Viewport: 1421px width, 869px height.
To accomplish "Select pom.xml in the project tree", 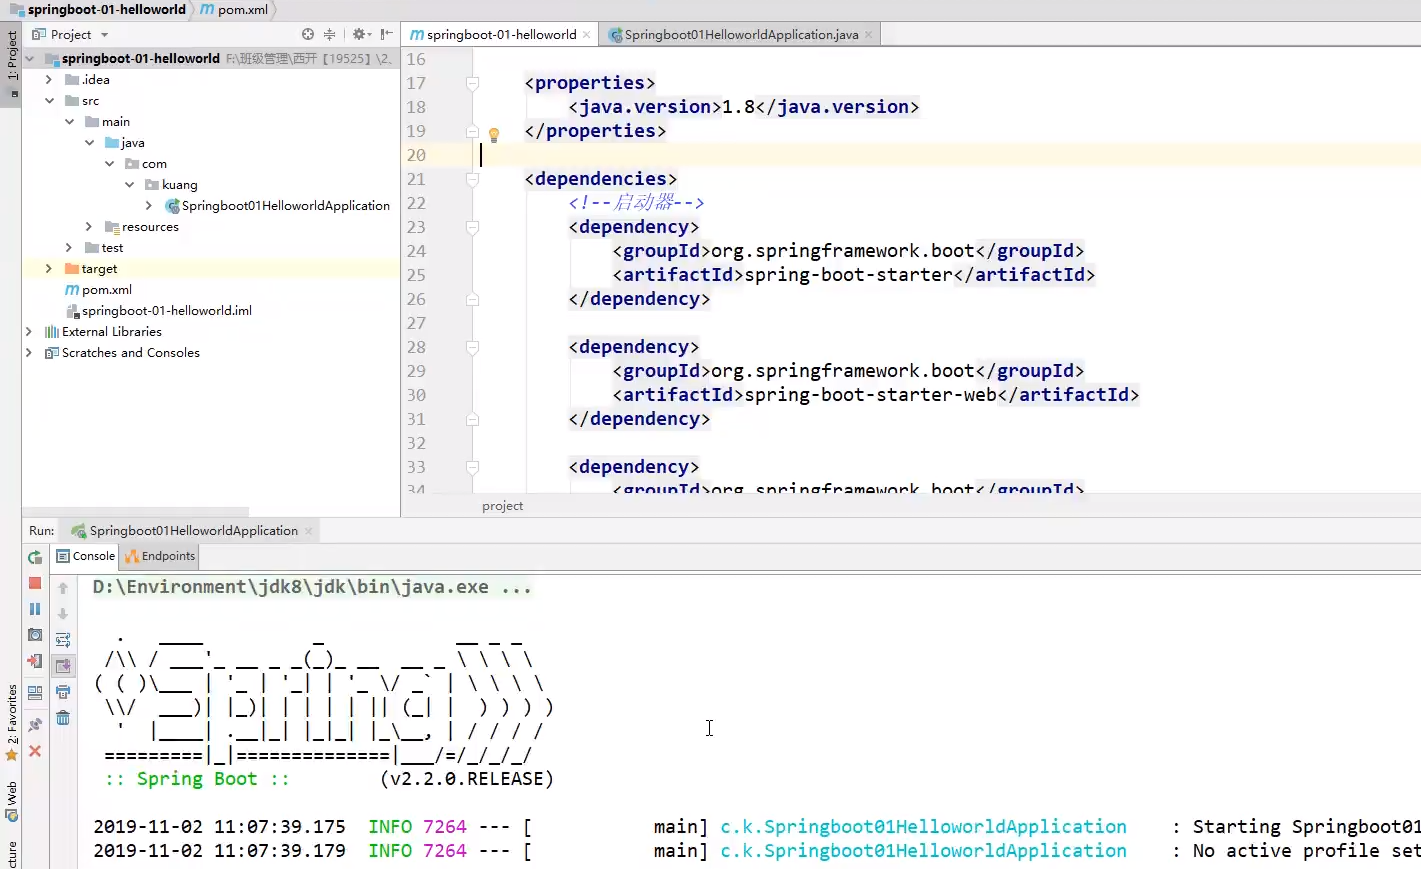I will click(106, 290).
